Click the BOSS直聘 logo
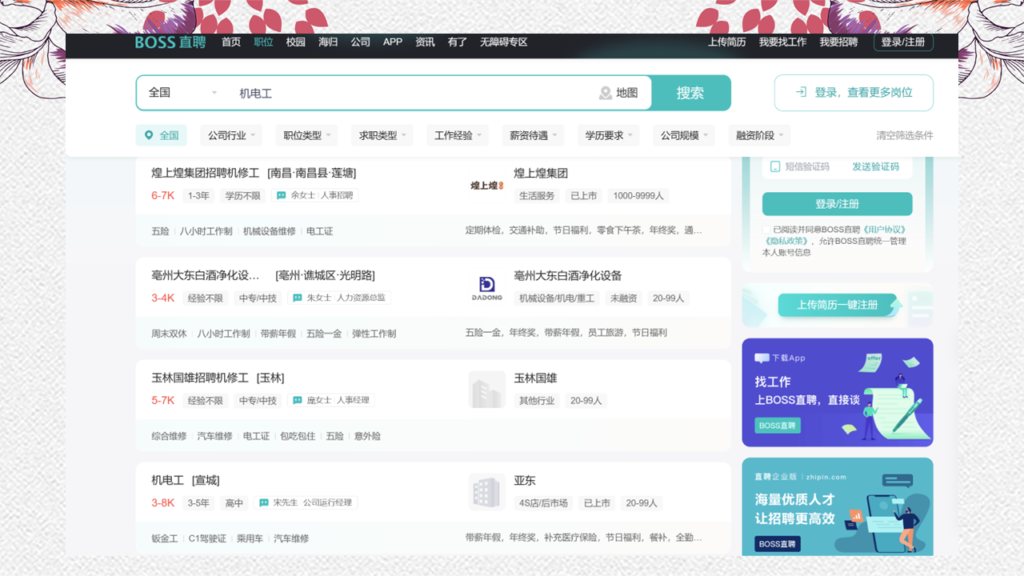This screenshot has height=576, width=1024. coord(170,42)
